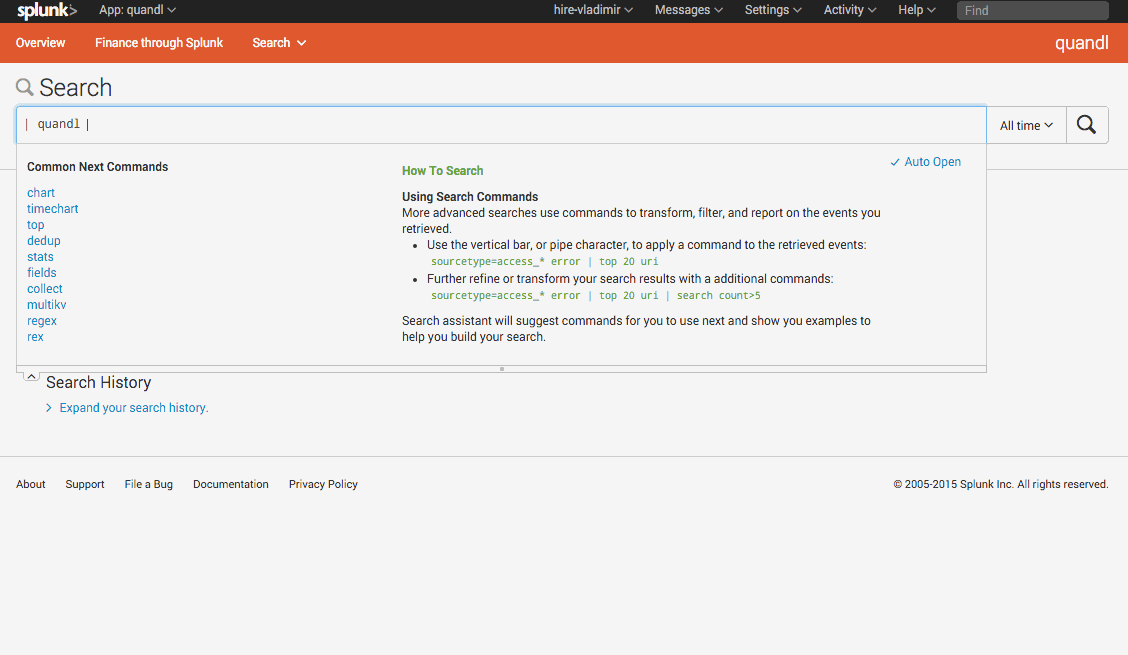The image size is (1128, 655).
Task: Open the Documentation footer link
Action: 231,484
